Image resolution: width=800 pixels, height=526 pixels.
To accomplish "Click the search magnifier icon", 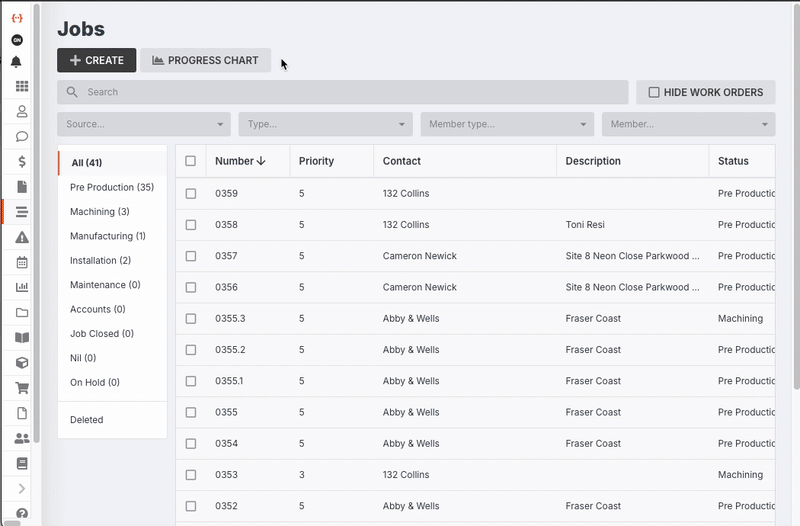I will click(72, 92).
